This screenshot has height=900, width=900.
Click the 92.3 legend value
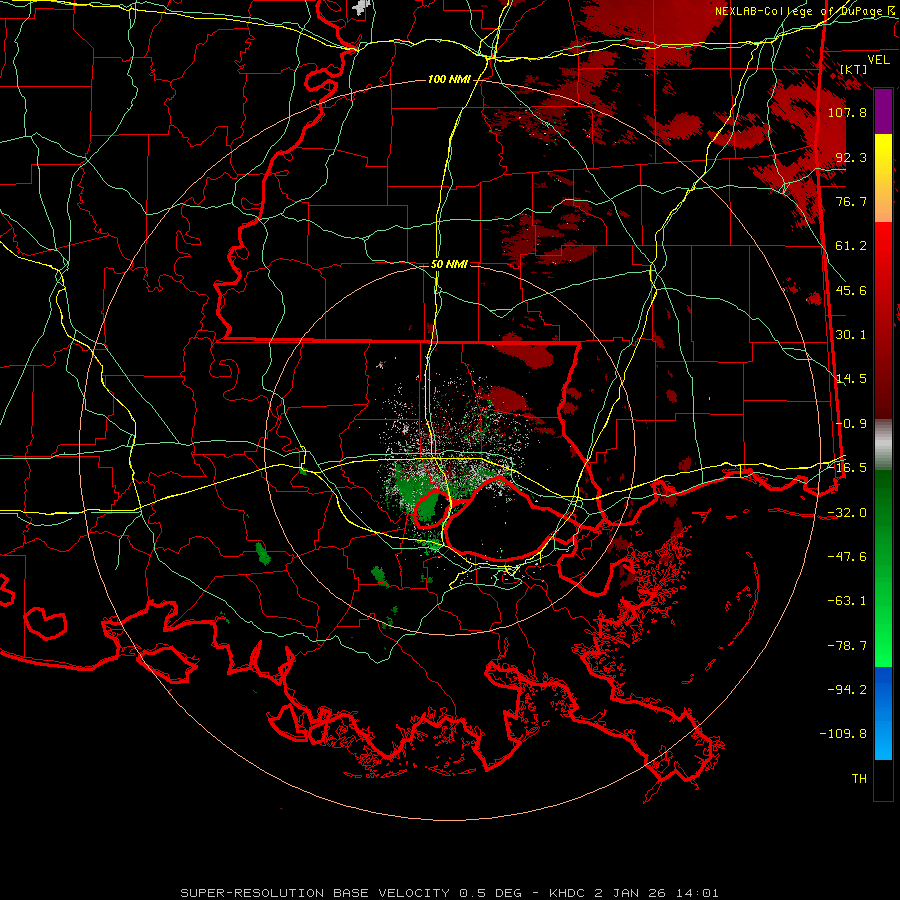tap(851, 157)
